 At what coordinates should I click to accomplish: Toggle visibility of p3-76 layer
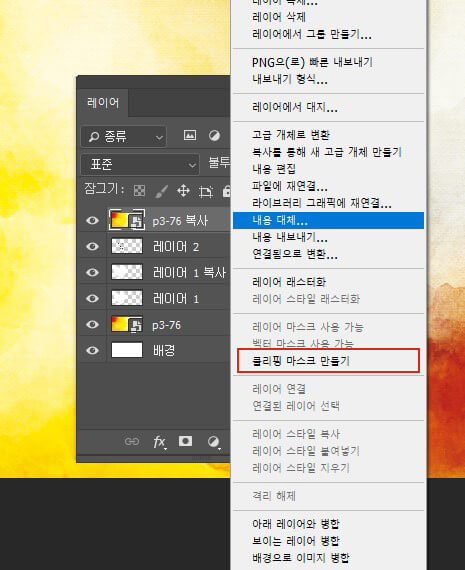point(92,324)
